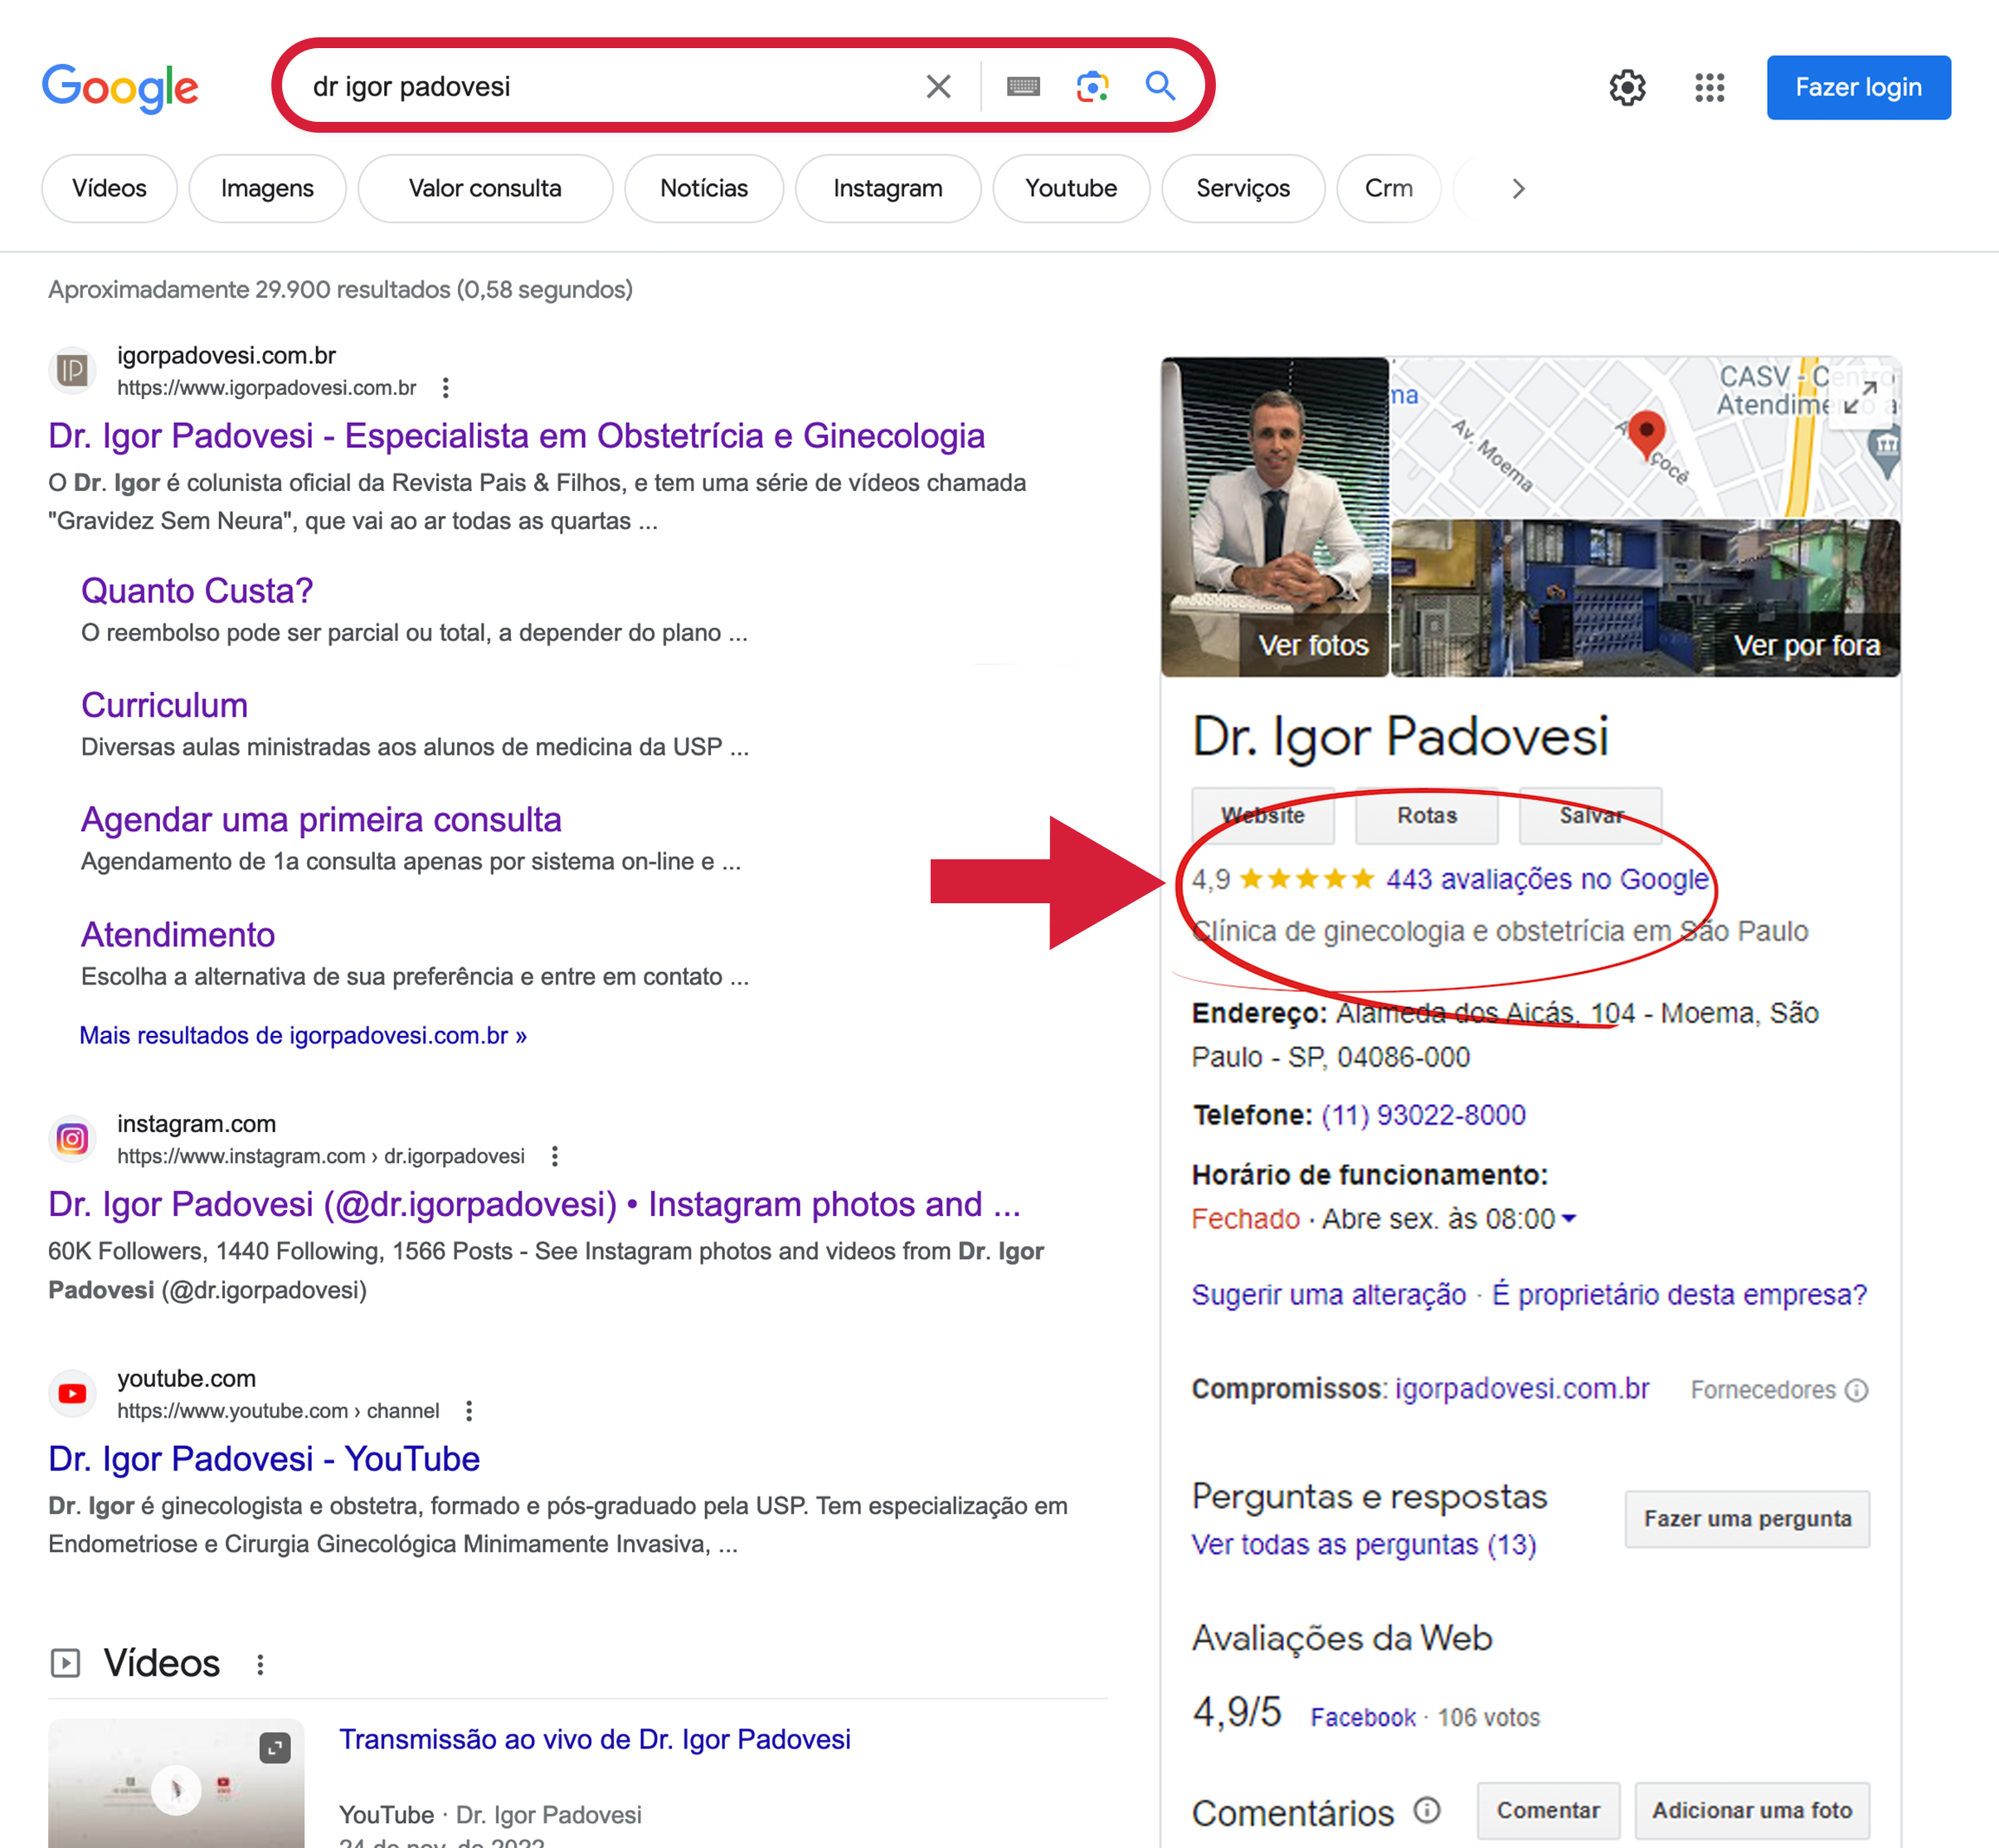The height and width of the screenshot is (1848, 1999).
Task: Open the Google apps grid icon
Action: tap(1710, 88)
